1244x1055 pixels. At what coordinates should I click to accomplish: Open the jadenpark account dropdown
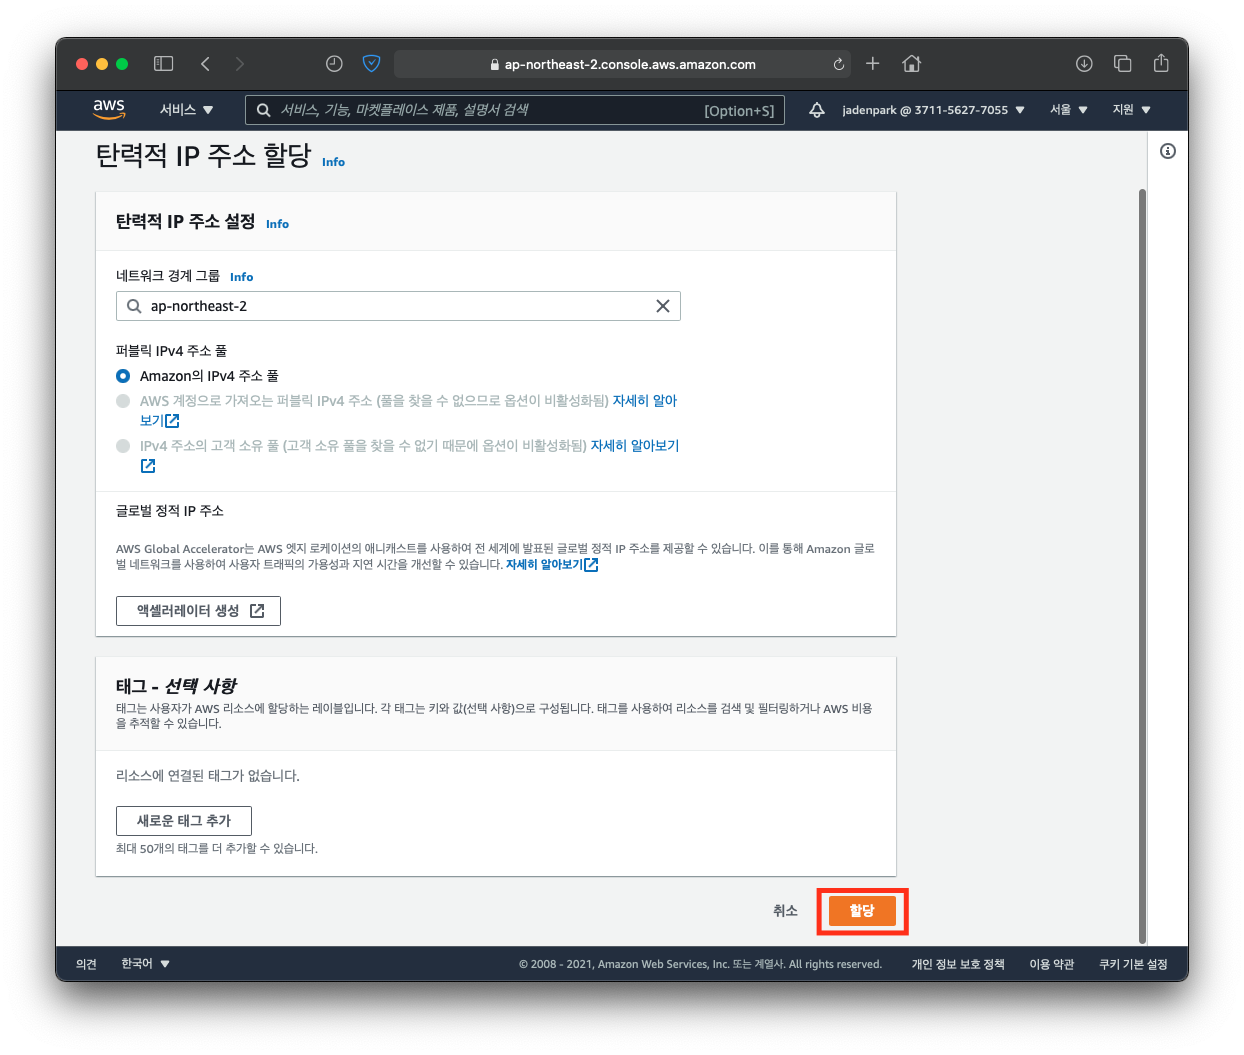(933, 110)
